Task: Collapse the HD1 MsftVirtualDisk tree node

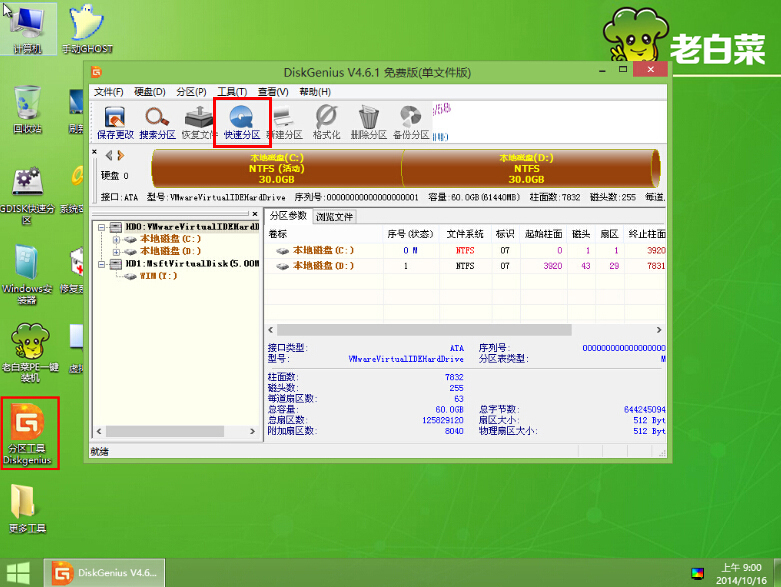Action: tap(102, 264)
